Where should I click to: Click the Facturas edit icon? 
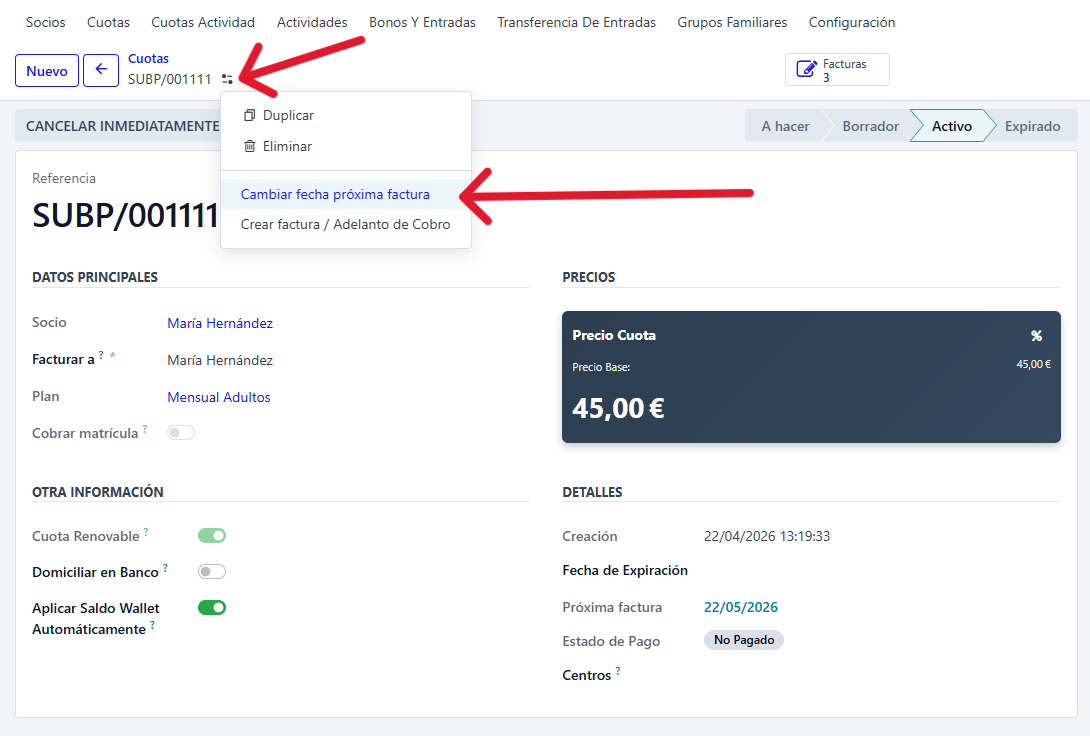tap(805, 70)
